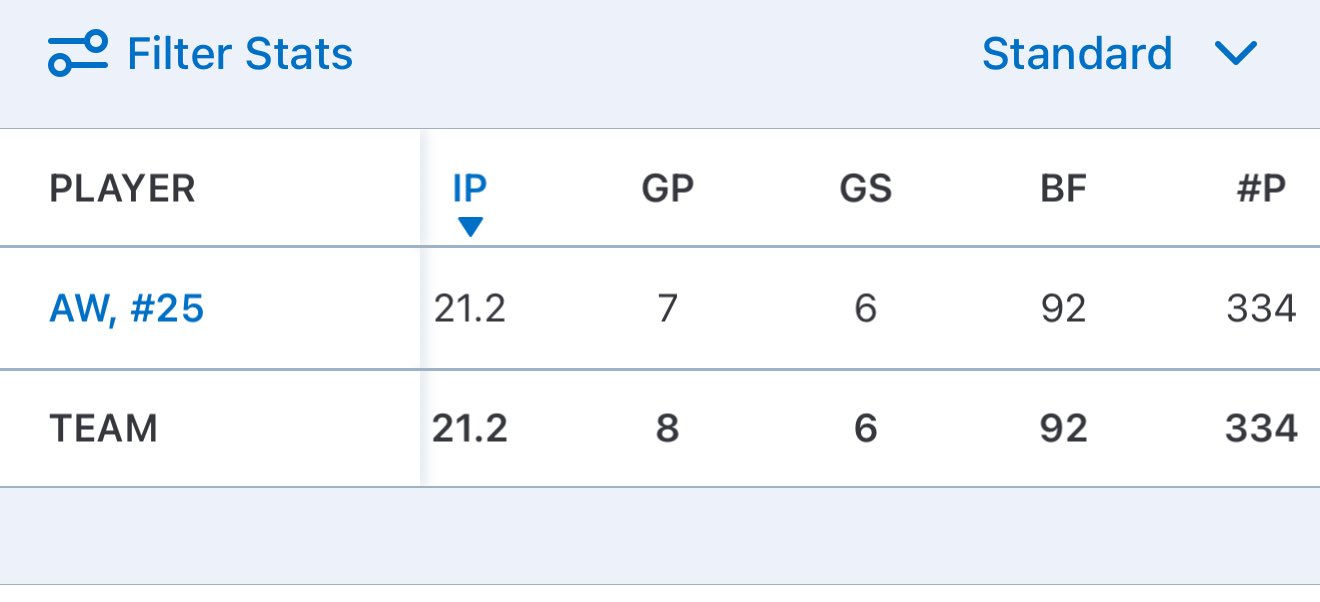The image size is (1320, 602).
Task: Open the Filter Stats link
Action: pyautogui.click(x=239, y=53)
